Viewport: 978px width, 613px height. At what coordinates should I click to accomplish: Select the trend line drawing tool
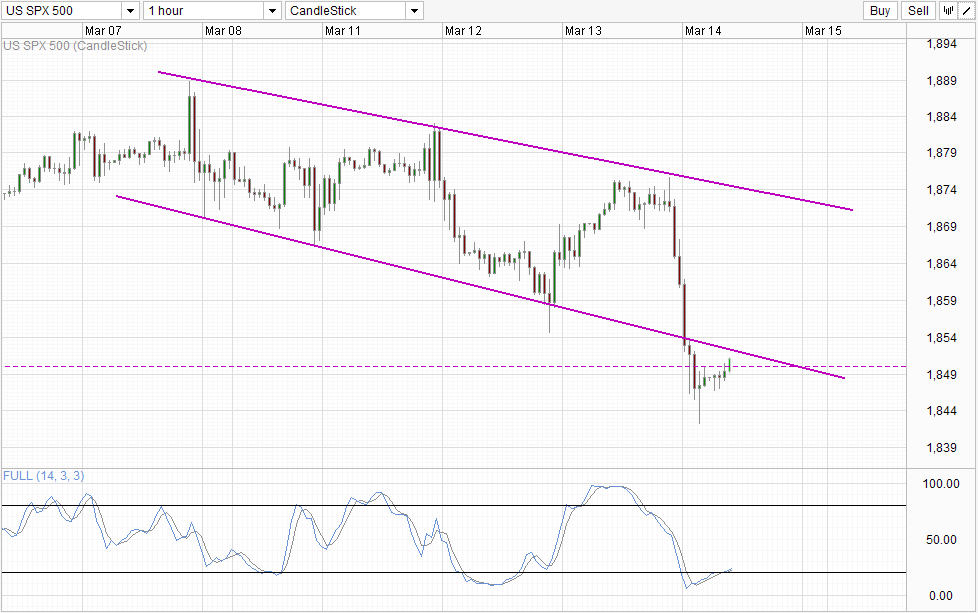coord(967,11)
